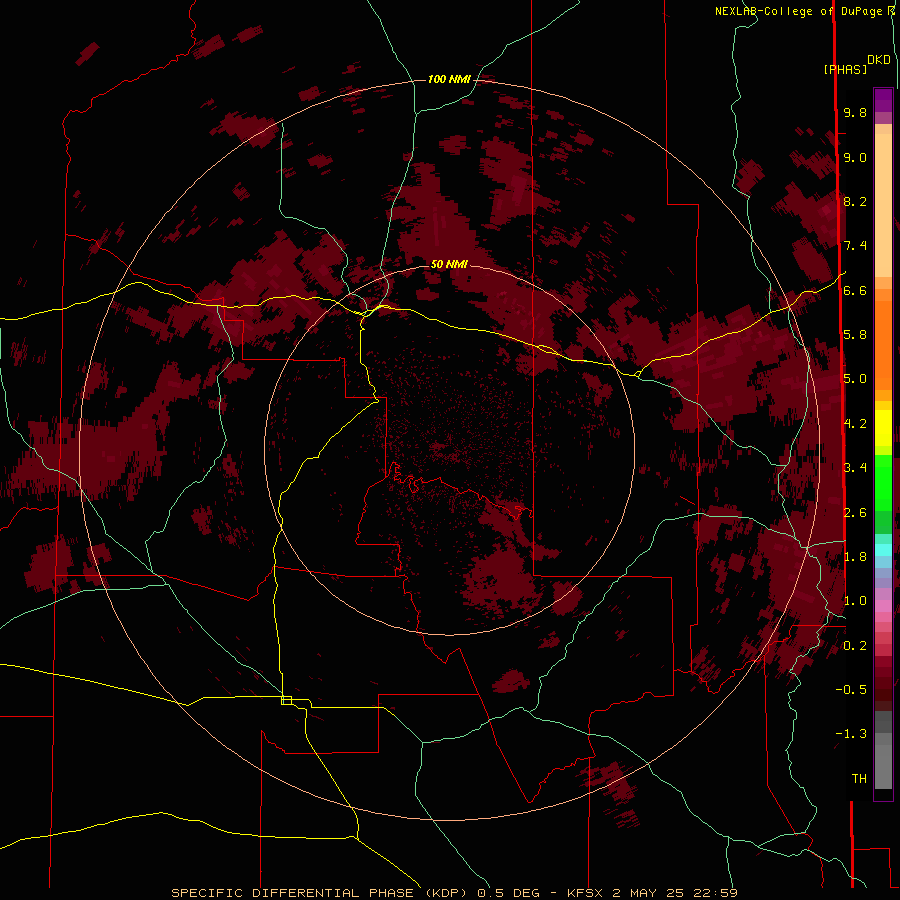Viewport: 900px width, 900px height.
Task: Pick the bright green band of the scale
Action: point(883,484)
